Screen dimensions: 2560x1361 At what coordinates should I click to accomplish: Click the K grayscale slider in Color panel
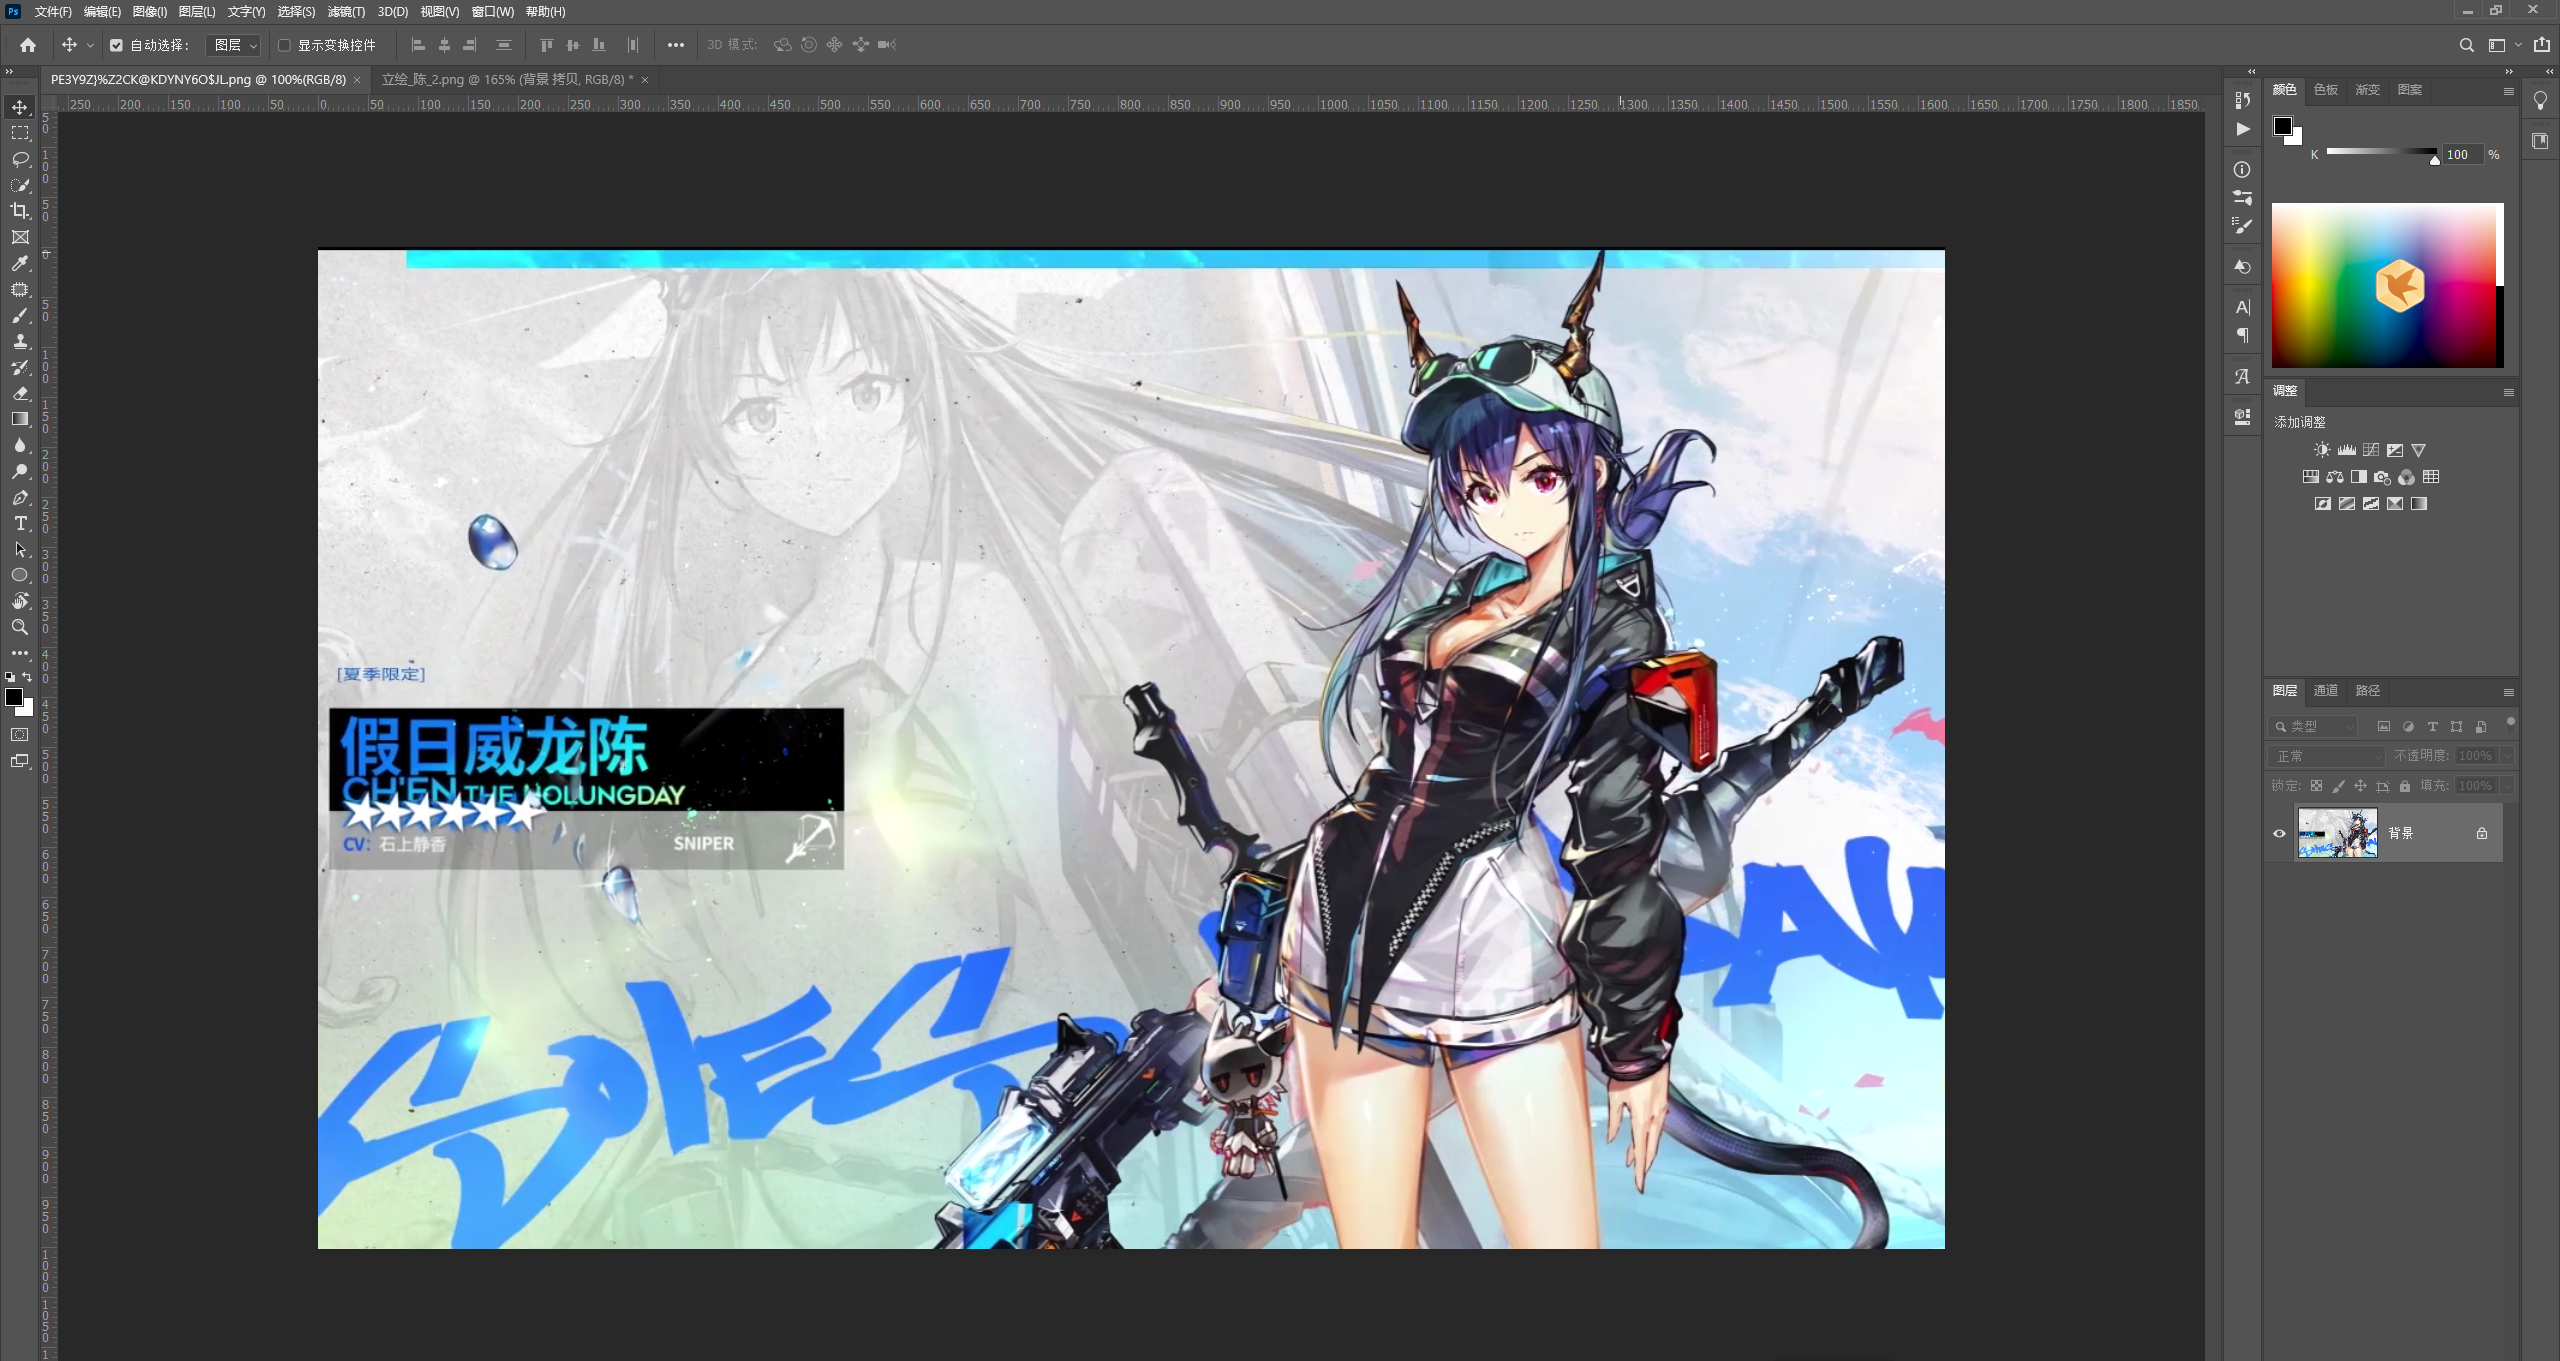(x=2382, y=152)
